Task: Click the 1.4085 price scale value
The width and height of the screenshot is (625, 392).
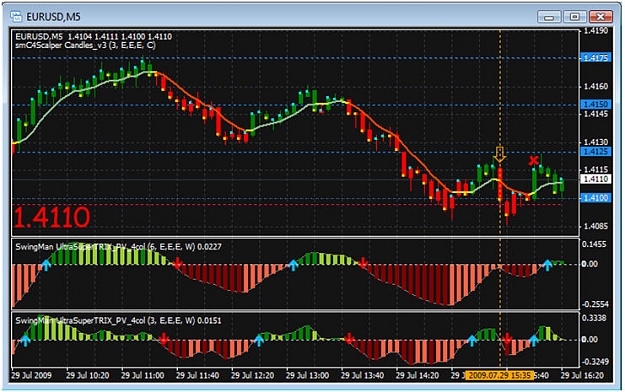Action: 596,226
